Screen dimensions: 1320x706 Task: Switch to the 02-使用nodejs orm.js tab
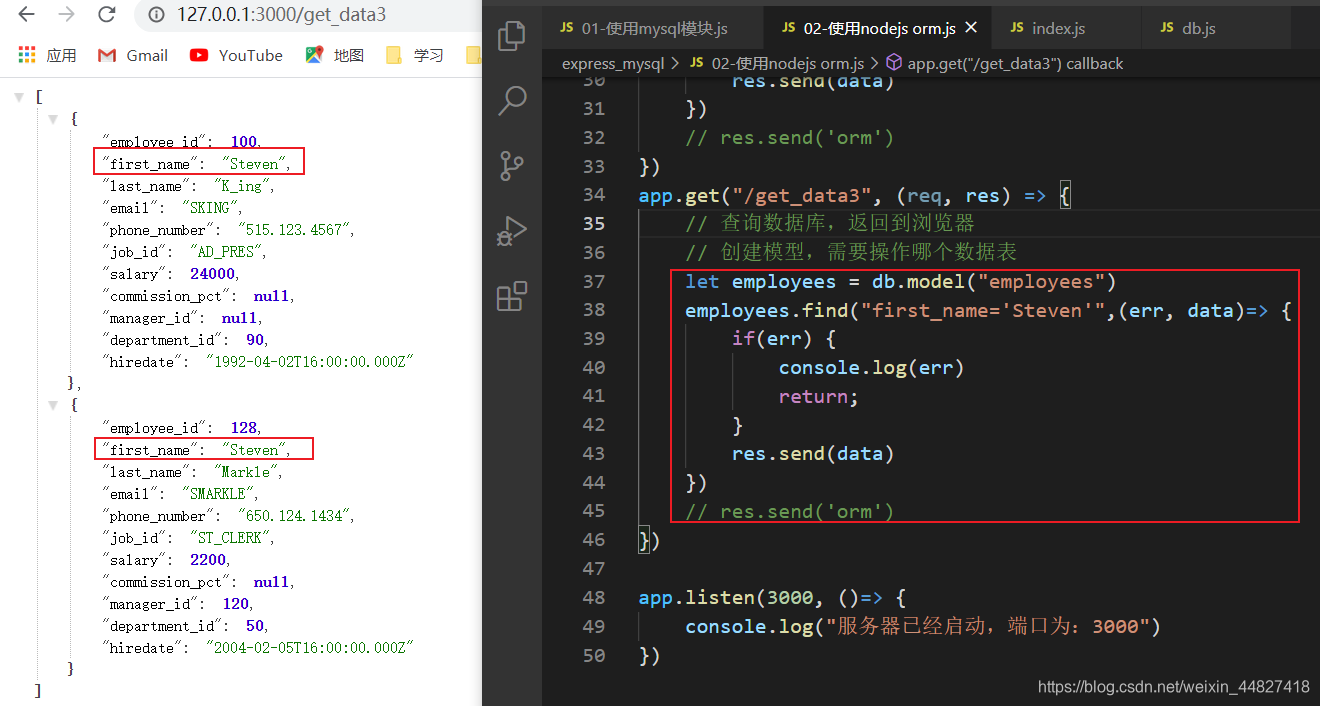[880, 28]
